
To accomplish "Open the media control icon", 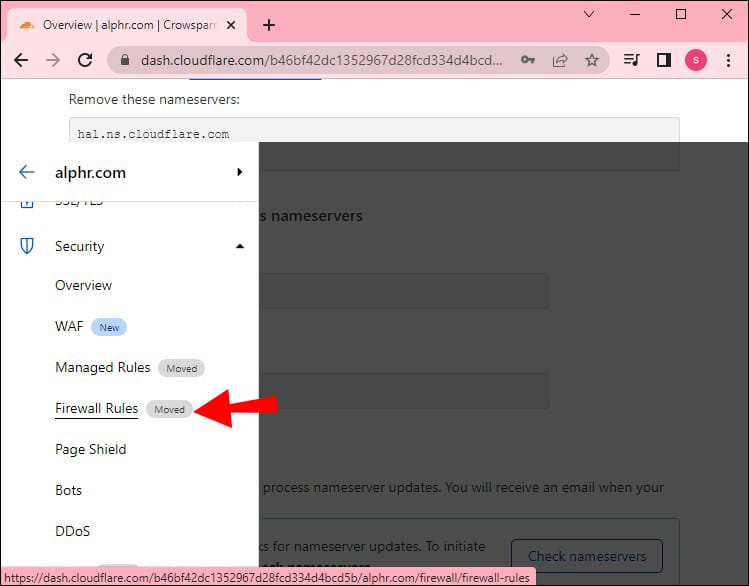I will pos(631,60).
